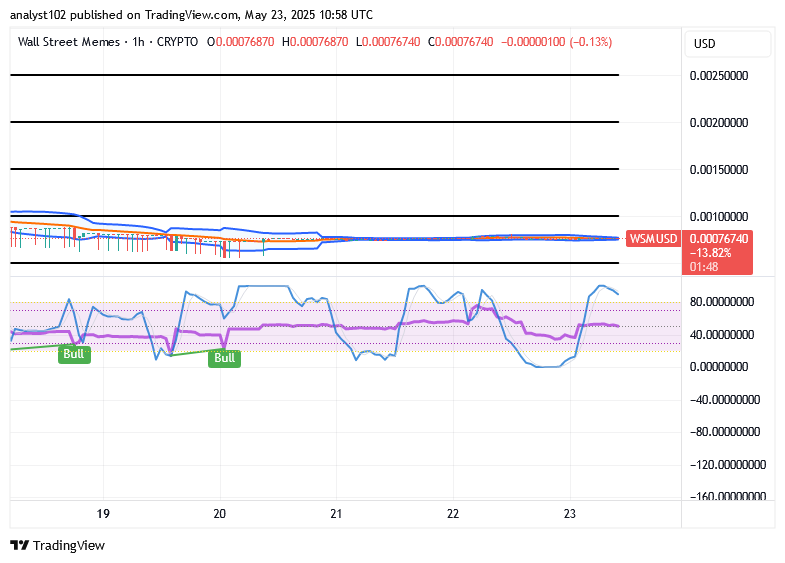Click the TradingView logo at bottom left
This screenshot has width=785, height=563.
pyautogui.click(x=58, y=545)
